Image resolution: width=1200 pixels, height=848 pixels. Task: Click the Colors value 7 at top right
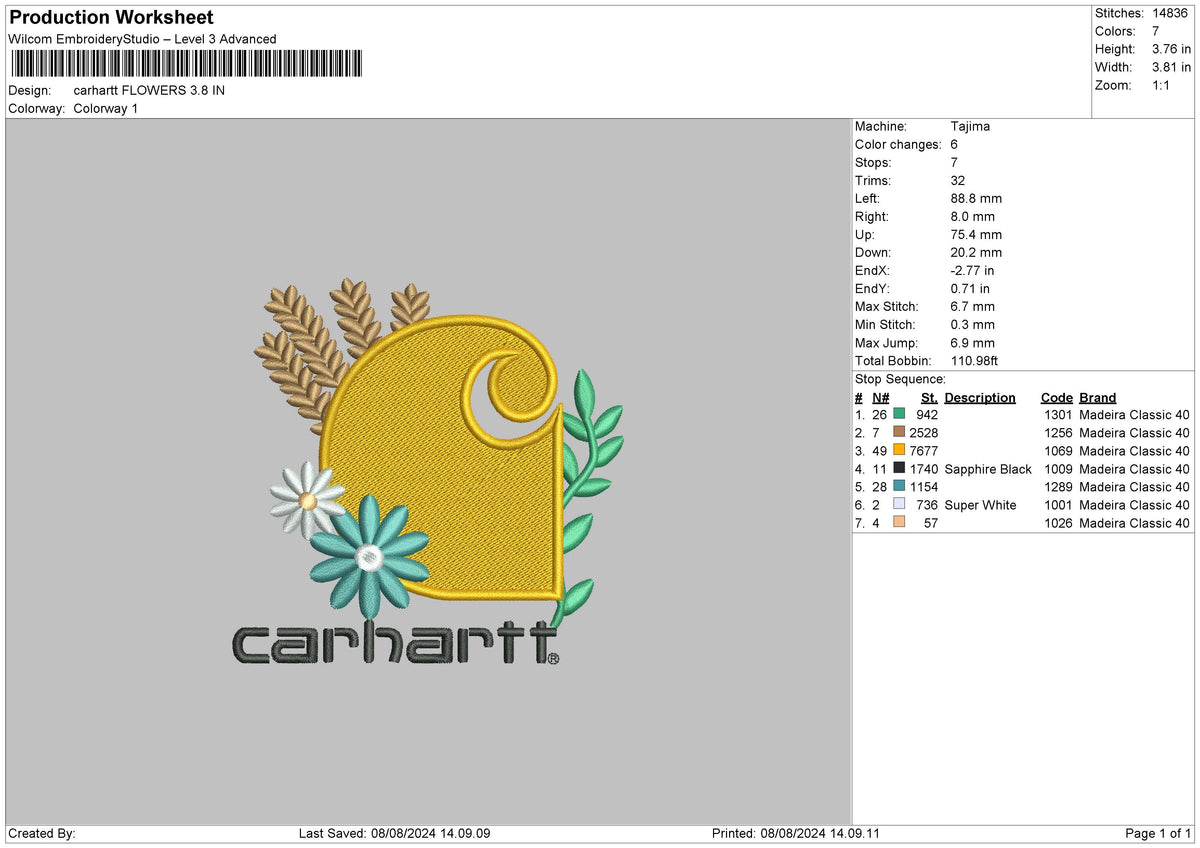tap(1156, 31)
